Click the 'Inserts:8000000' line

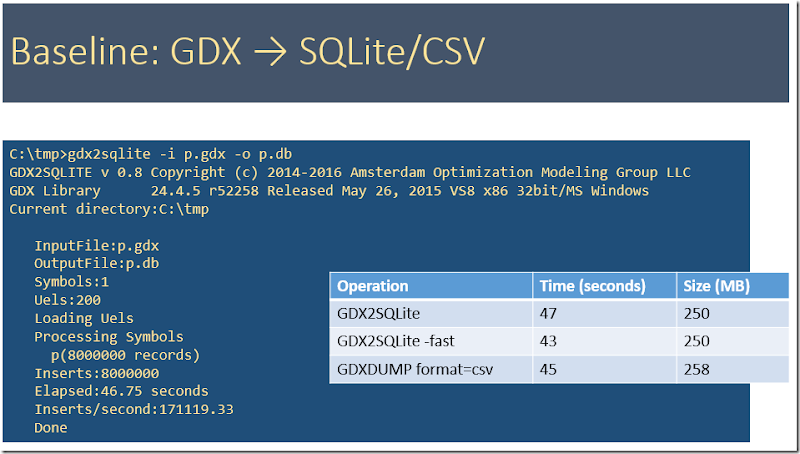(x=97, y=373)
